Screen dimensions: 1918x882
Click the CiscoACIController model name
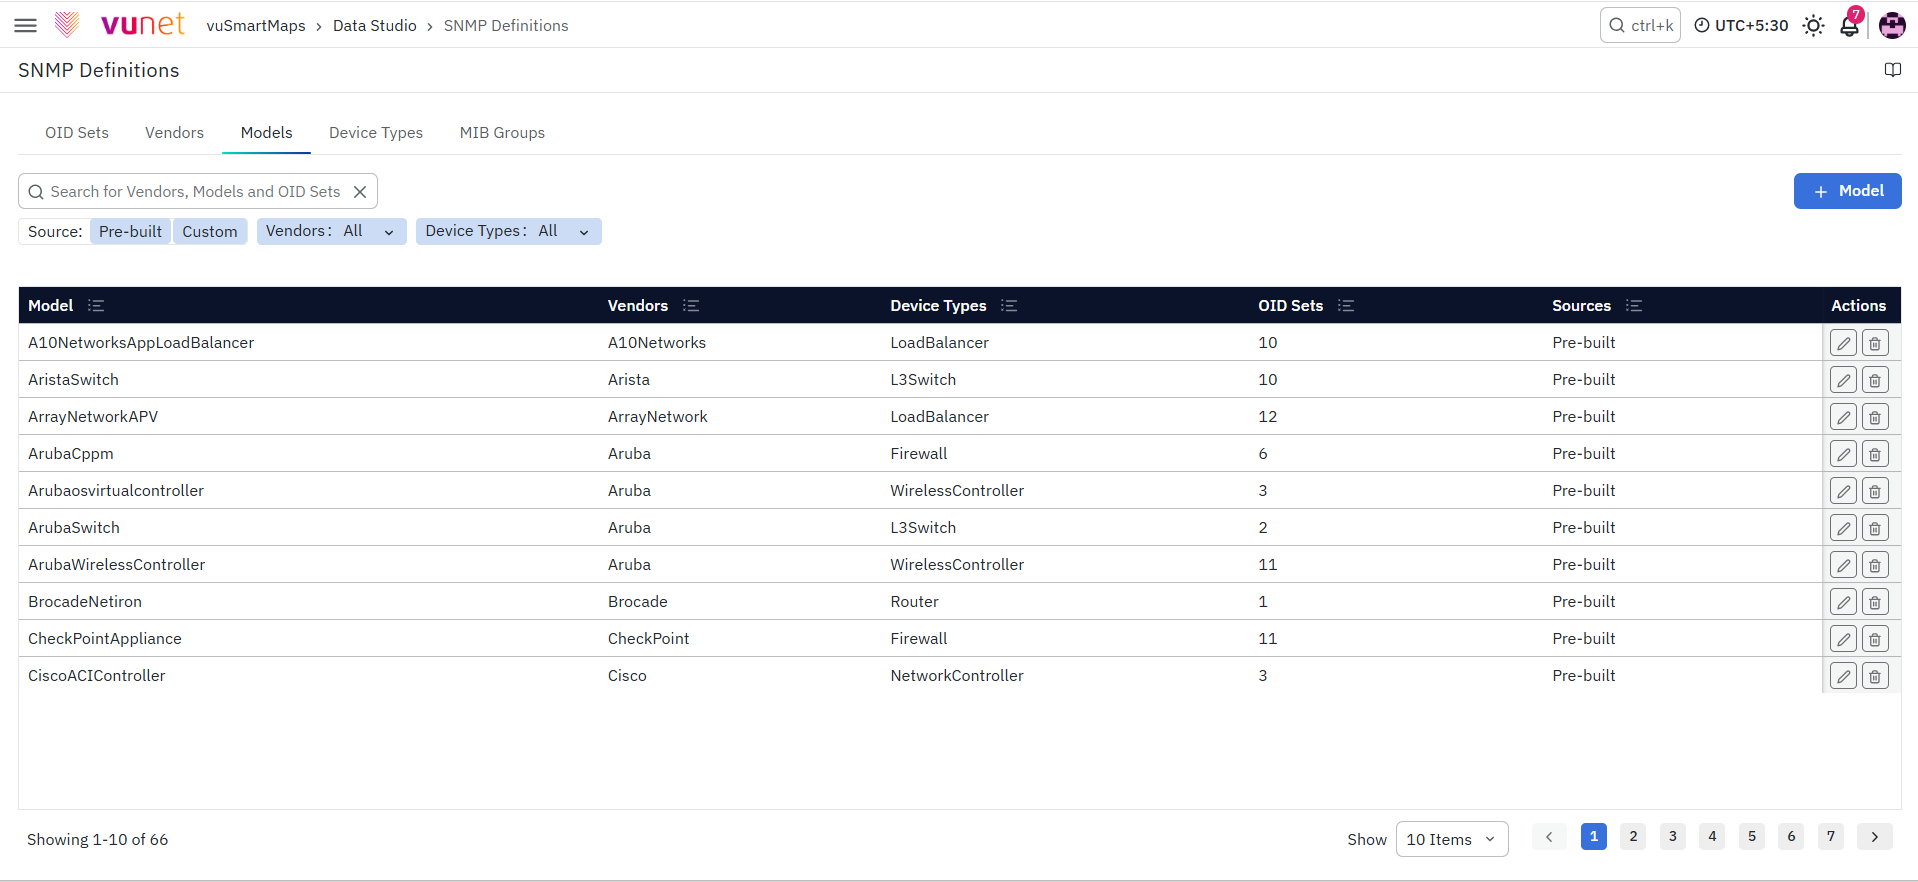[x=97, y=676]
